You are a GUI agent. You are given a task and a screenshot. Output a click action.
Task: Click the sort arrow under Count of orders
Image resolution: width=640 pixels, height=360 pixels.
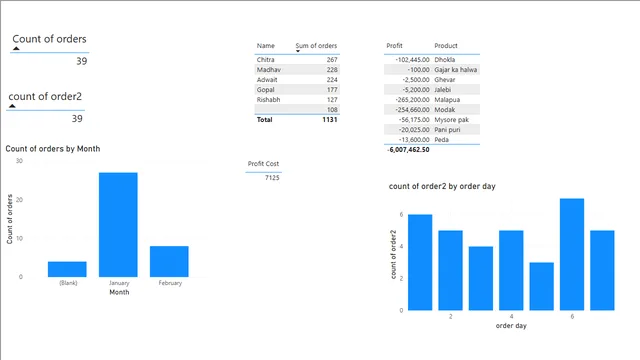16,49
